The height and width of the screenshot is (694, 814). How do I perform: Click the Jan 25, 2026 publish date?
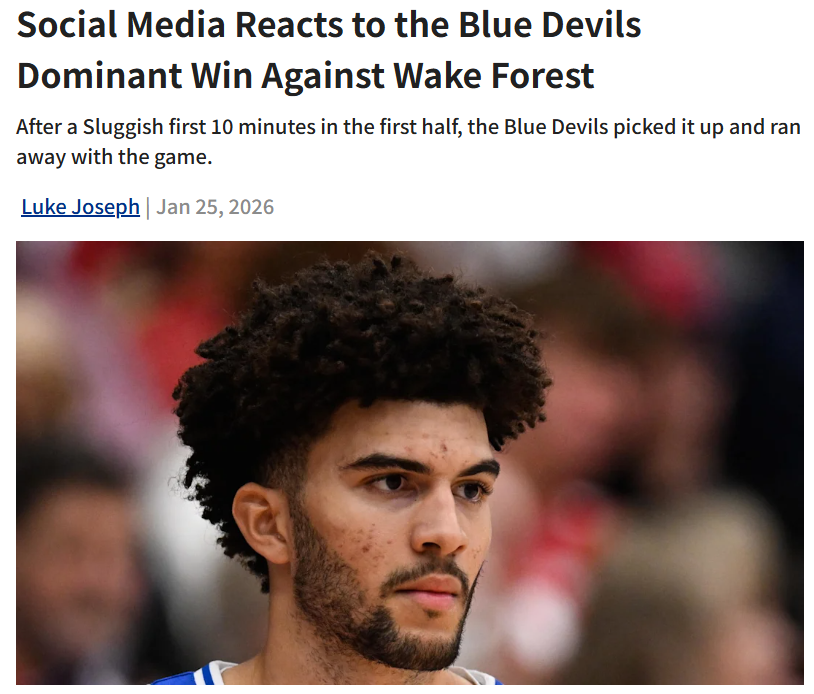[x=215, y=207]
